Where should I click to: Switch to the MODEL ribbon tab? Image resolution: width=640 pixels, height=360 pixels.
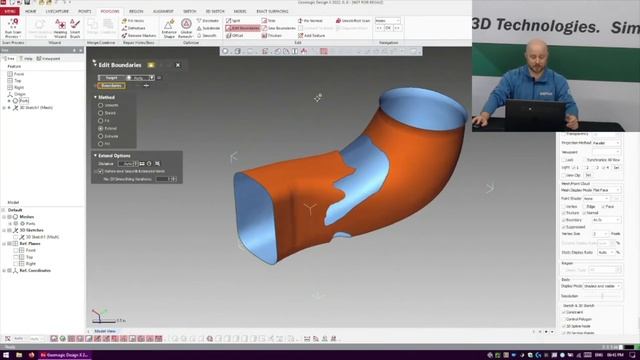(x=240, y=11)
